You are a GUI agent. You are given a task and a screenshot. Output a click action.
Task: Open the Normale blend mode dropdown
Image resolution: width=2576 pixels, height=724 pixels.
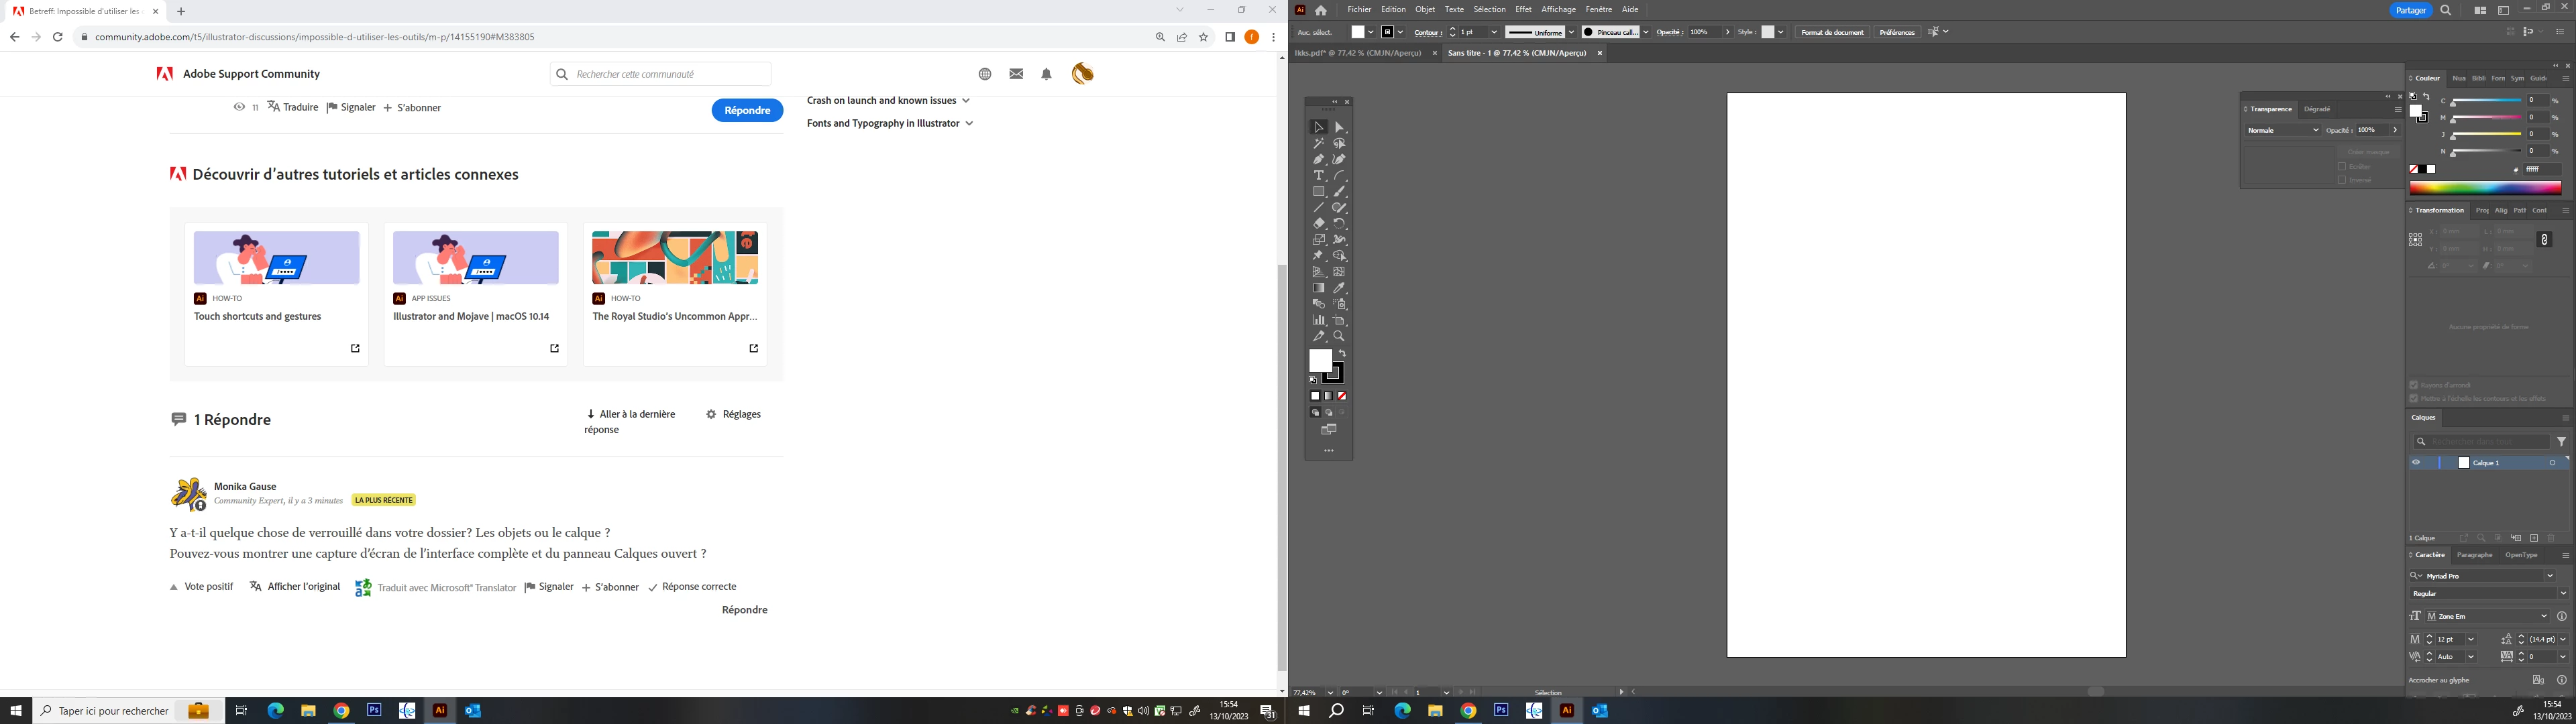coord(2282,130)
